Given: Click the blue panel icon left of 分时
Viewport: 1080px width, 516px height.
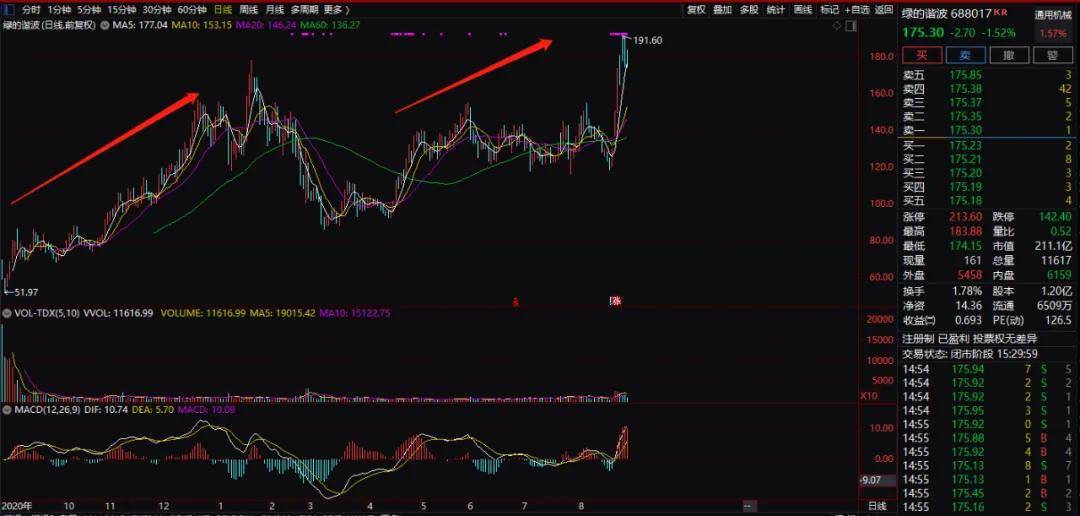Looking at the screenshot, I should point(8,10).
